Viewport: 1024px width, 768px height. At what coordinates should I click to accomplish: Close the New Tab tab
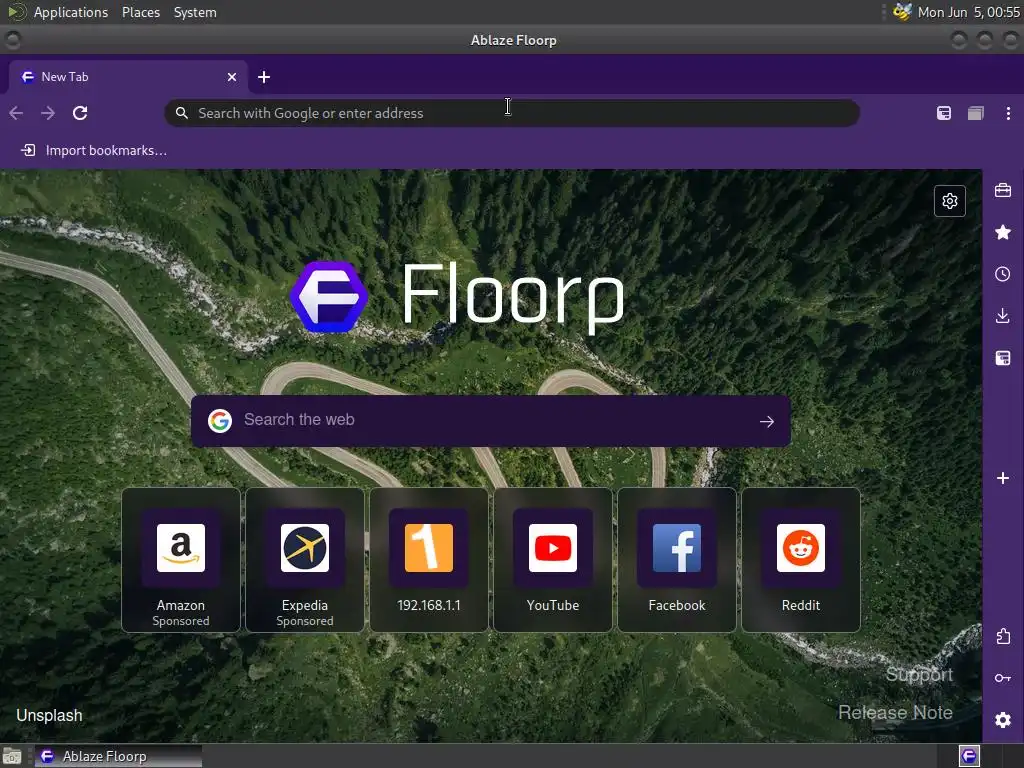point(232,77)
